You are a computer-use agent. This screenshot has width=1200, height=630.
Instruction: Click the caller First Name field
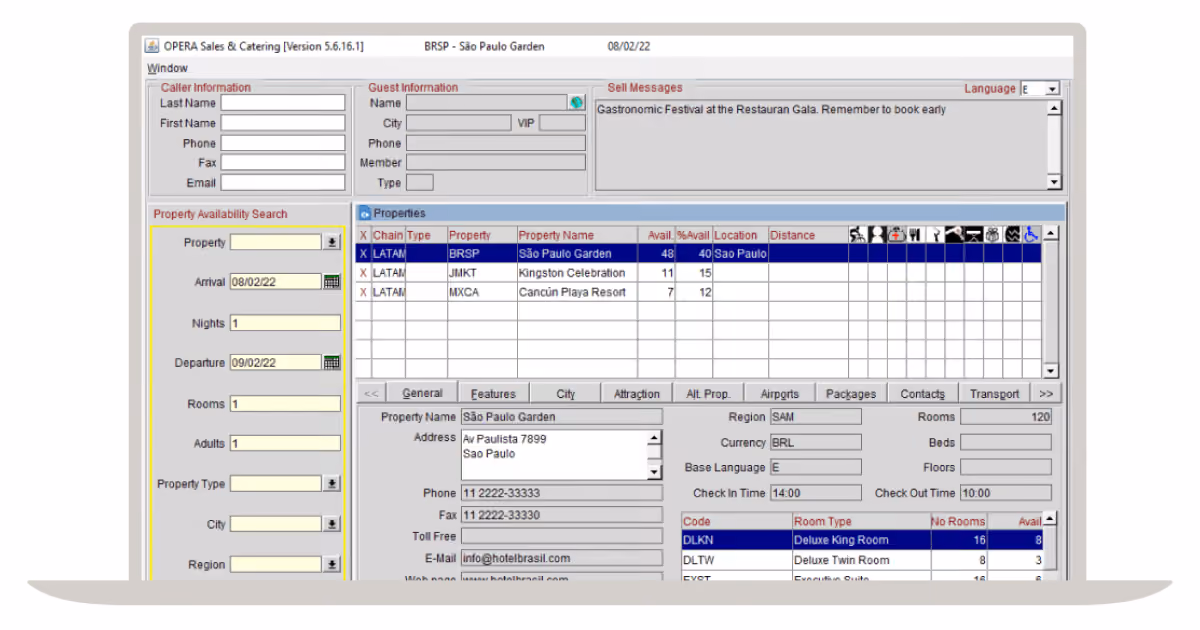(283, 123)
